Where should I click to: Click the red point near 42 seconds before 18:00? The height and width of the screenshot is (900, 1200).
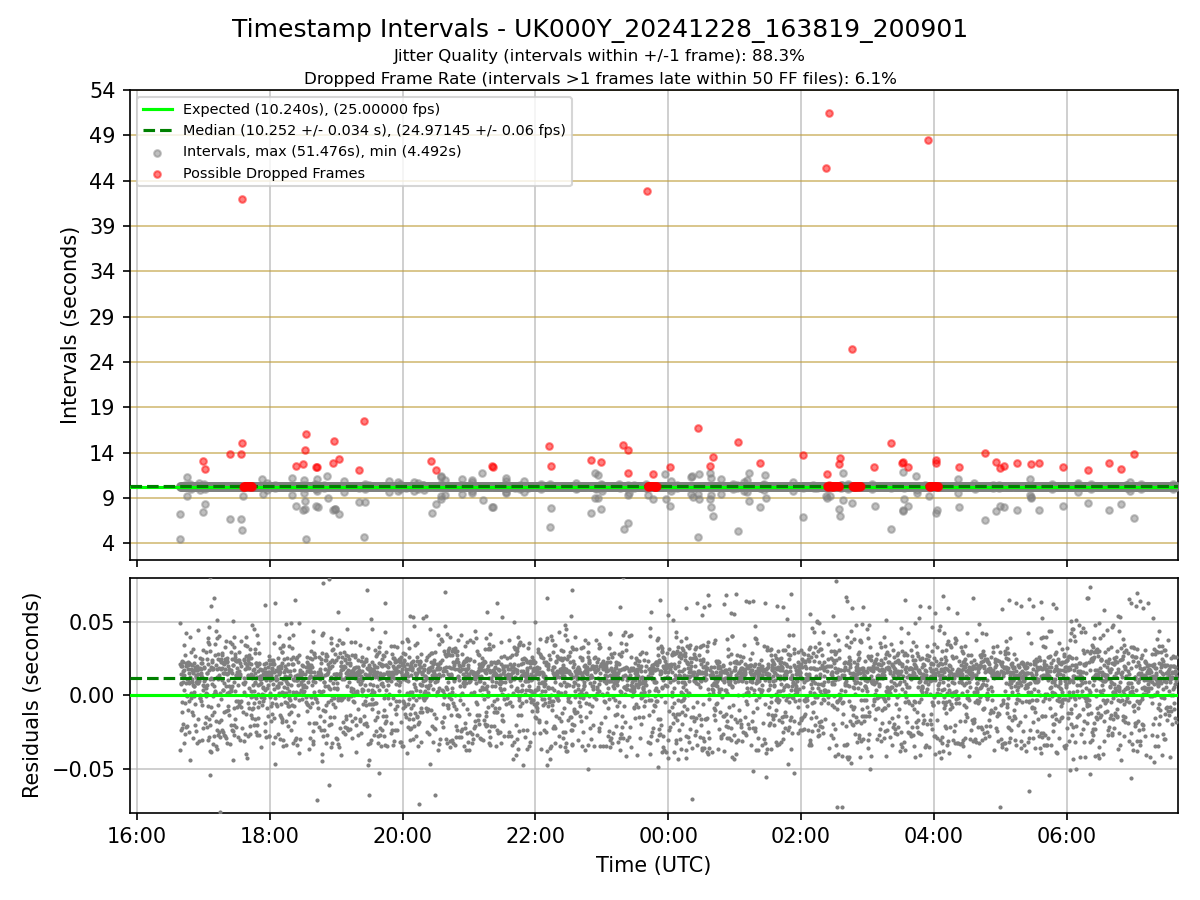tap(242, 199)
